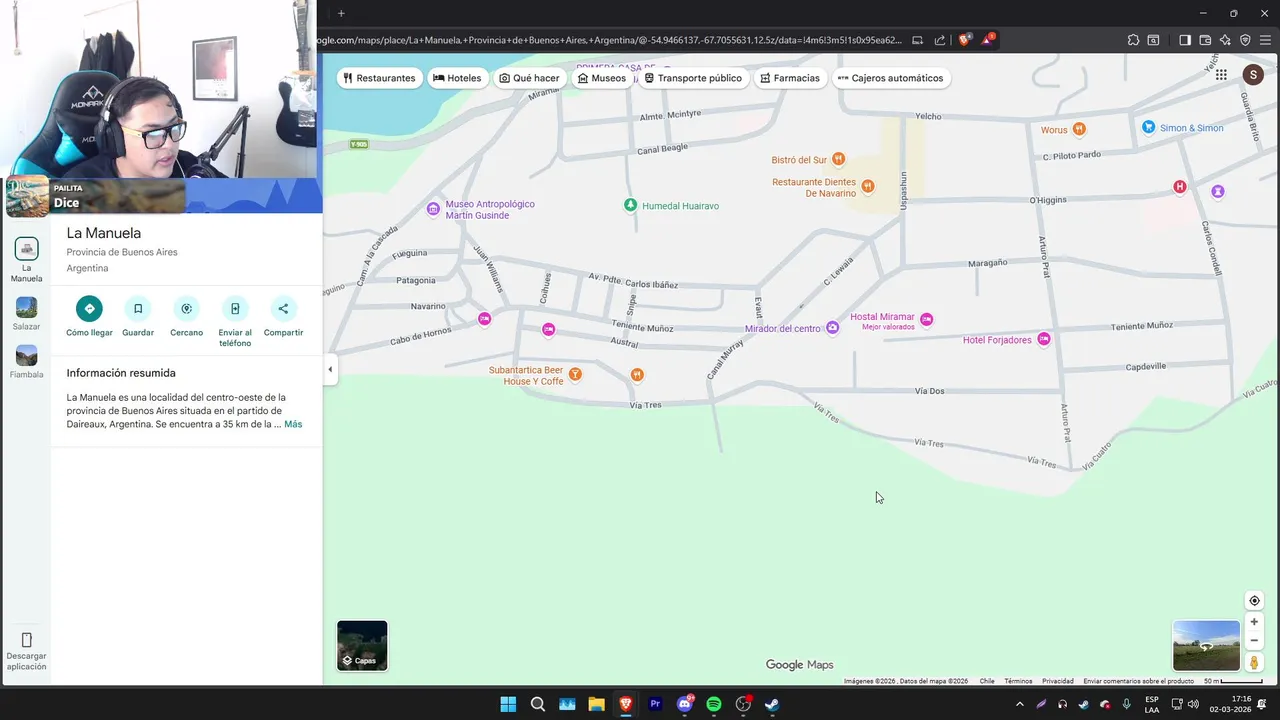Show hidden system tray icons chevron
This screenshot has height=720, width=1280.
pyautogui.click(x=1019, y=704)
